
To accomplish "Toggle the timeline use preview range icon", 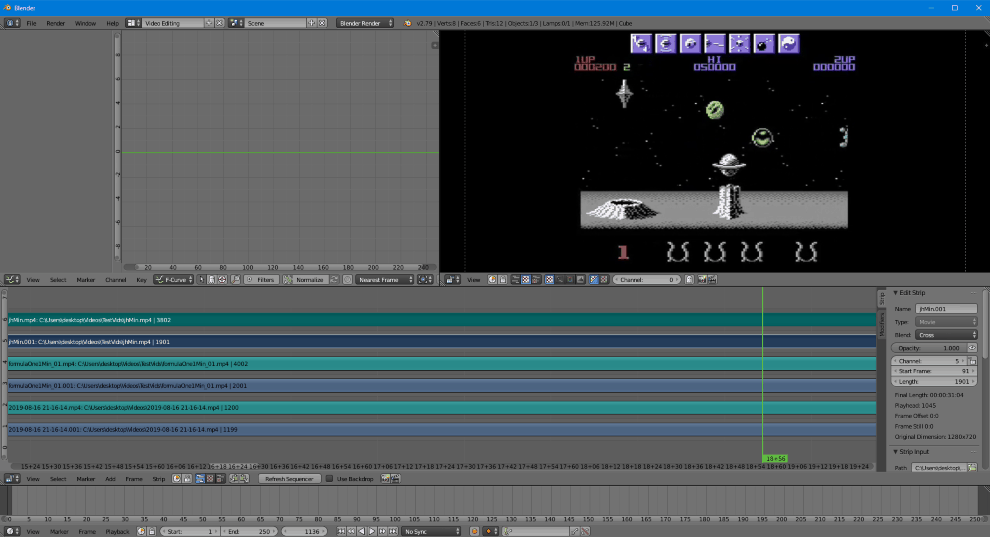I will click(x=141, y=531).
